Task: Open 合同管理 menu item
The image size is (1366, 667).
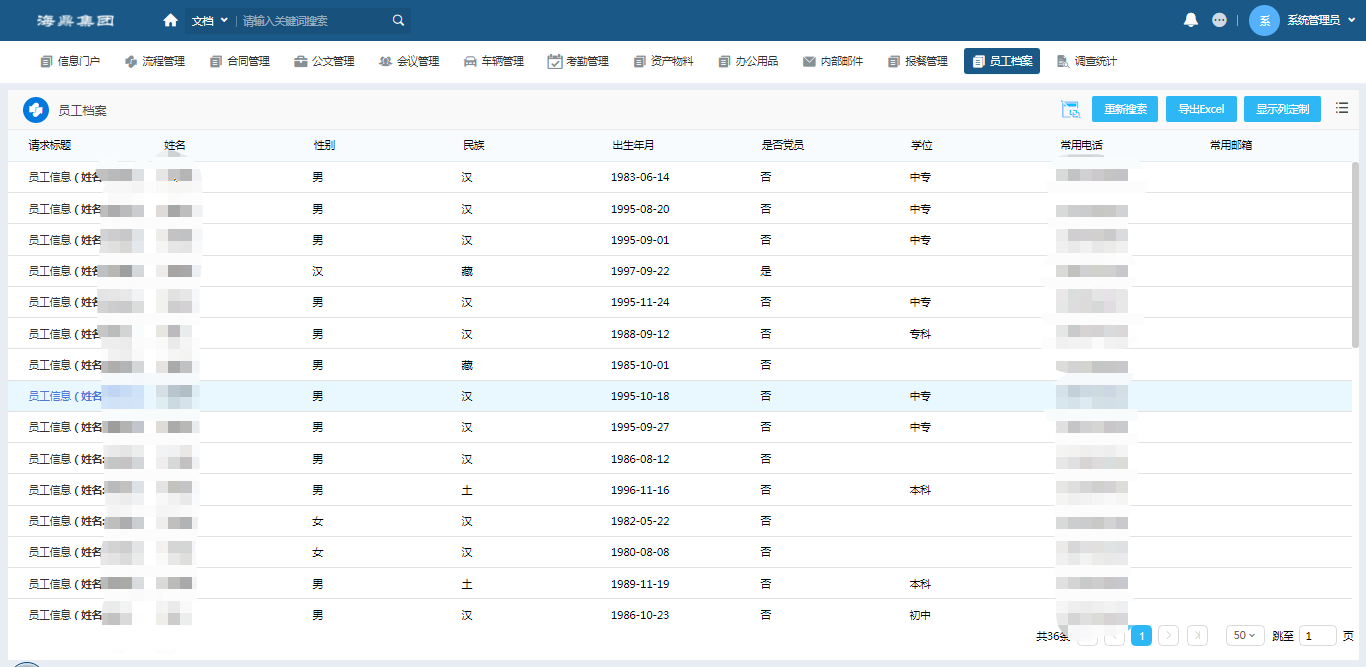Action: pos(240,61)
